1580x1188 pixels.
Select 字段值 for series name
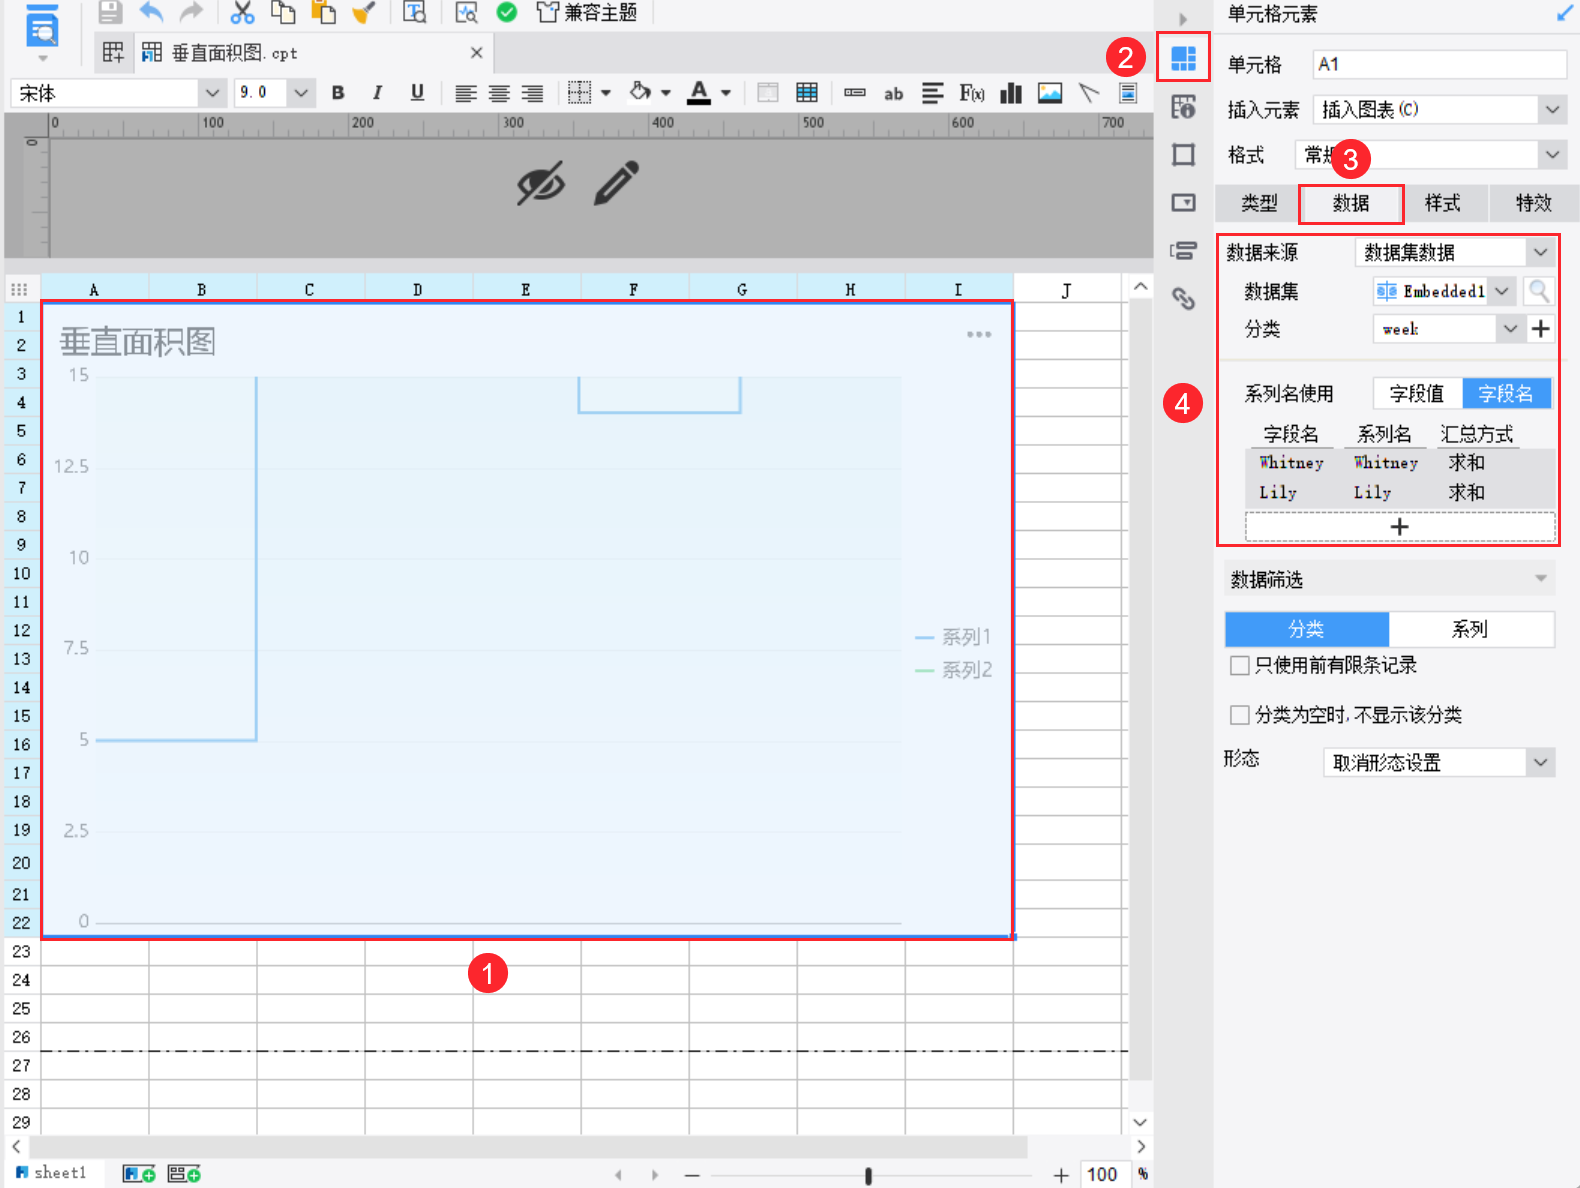click(x=1417, y=394)
